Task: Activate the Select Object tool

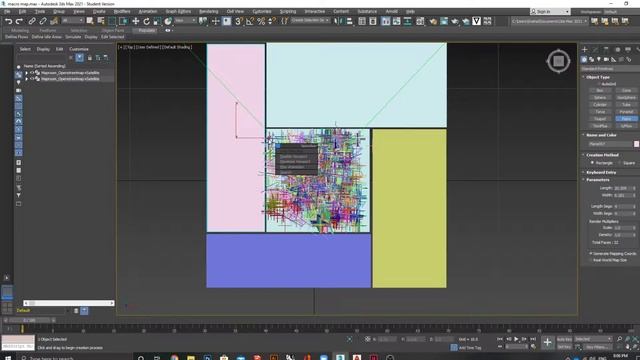Action: tap(90, 21)
